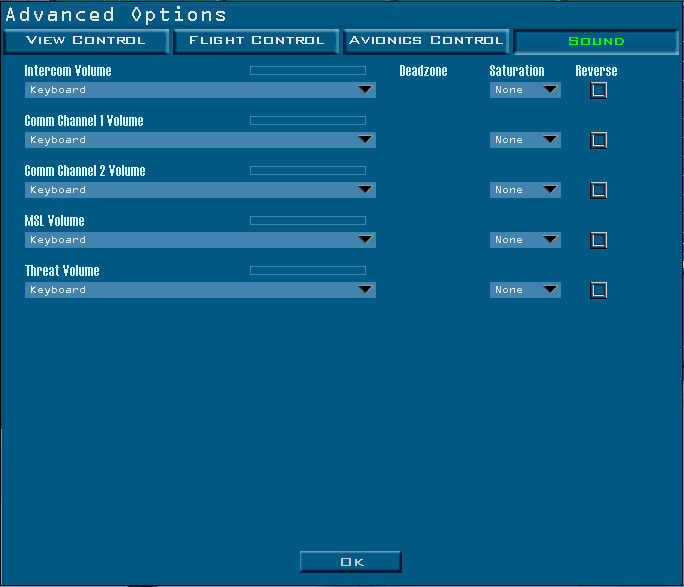Expand Comm Channel 1 Volume device dropdown
684x587 pixels.
tap(200, 140)
